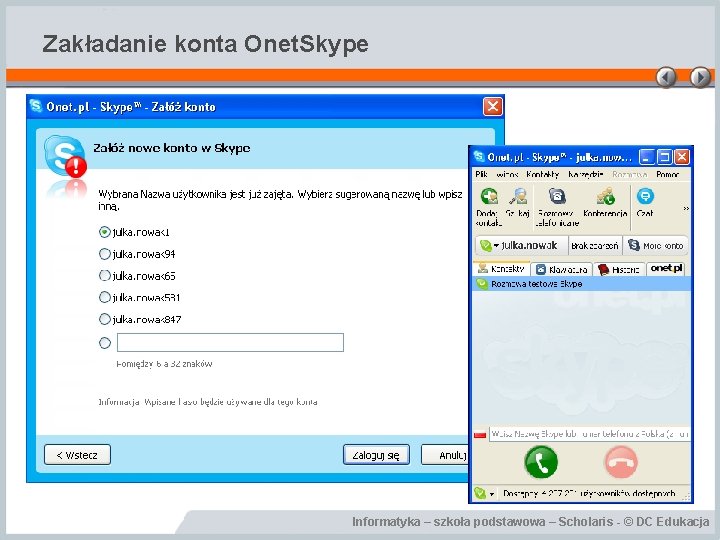Switch to Klawiatura tab
The image size is (720, 540).
click(562, 270)
